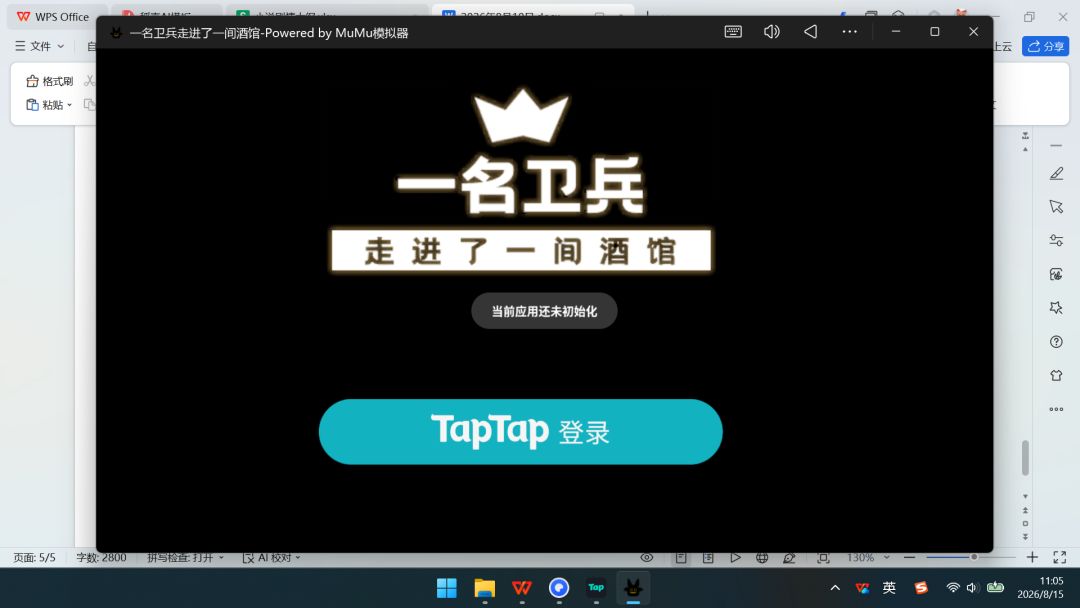The height and width of the screenshot is (608, 1080).
Task: Click the MuMu back triangle icon
Action: pyautogui.click(x=811, y=32)
